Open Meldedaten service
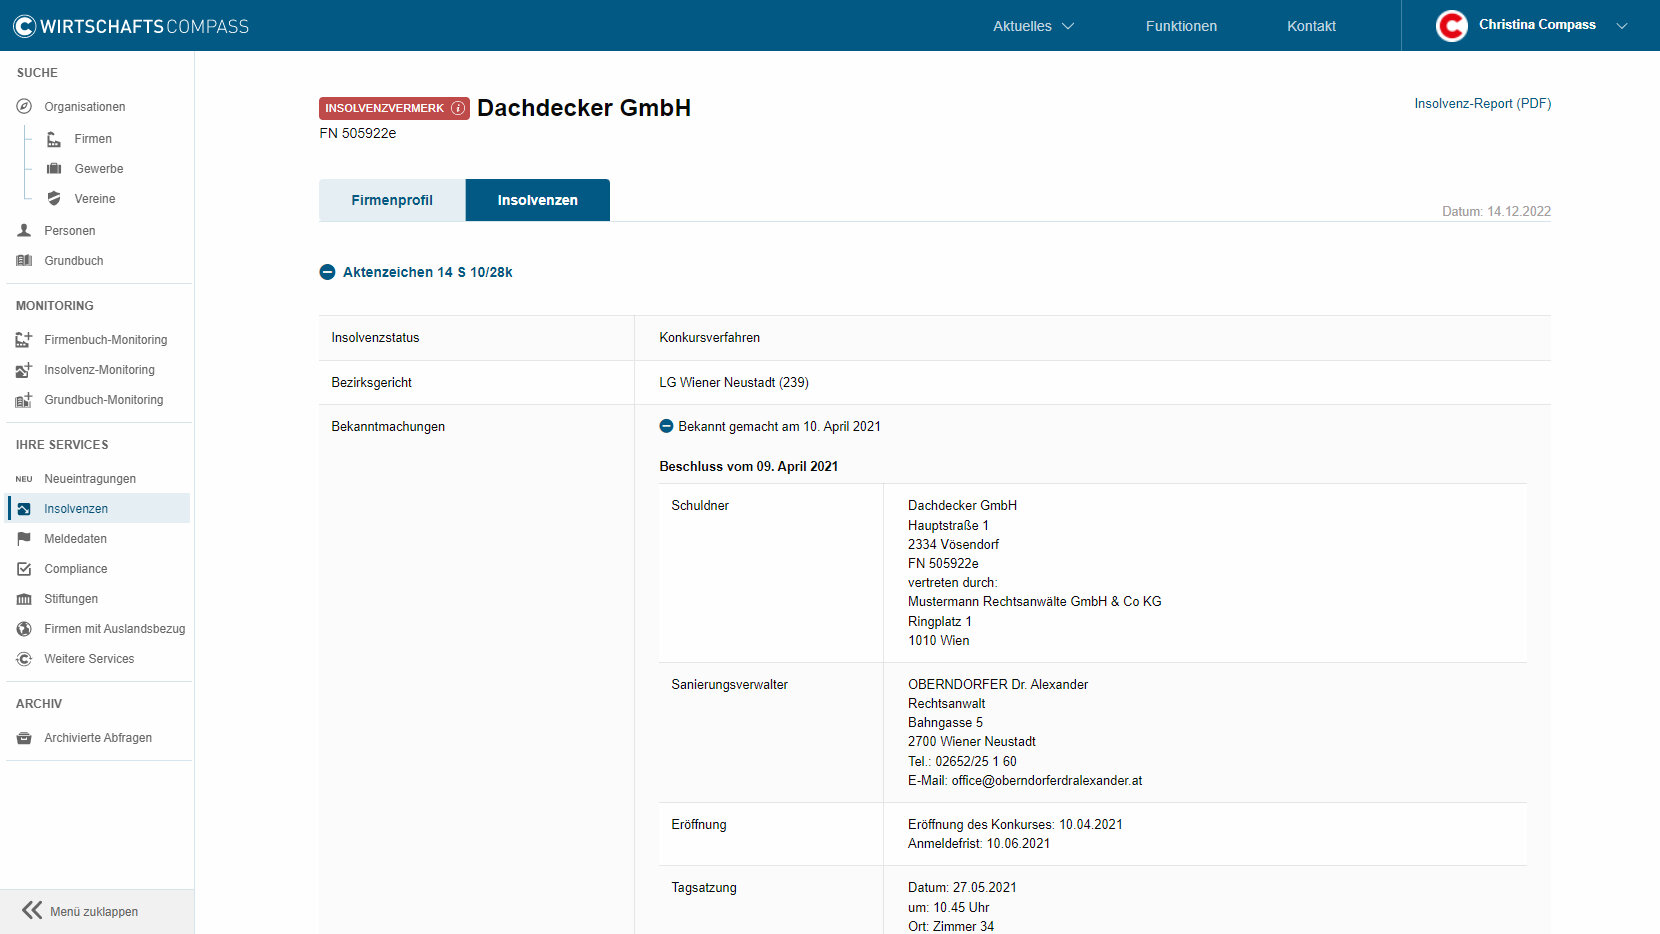The height and width of the screenshot is (934, 1660). [x=75, y=539]
